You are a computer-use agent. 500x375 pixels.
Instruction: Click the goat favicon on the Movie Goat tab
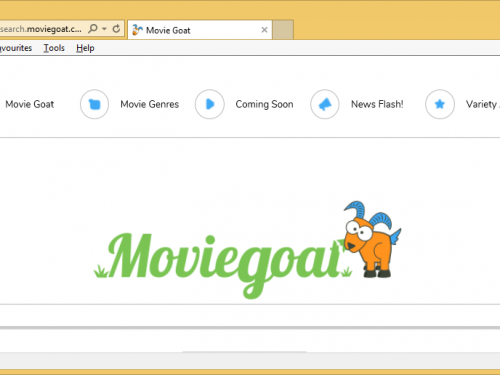click(137, 30)
